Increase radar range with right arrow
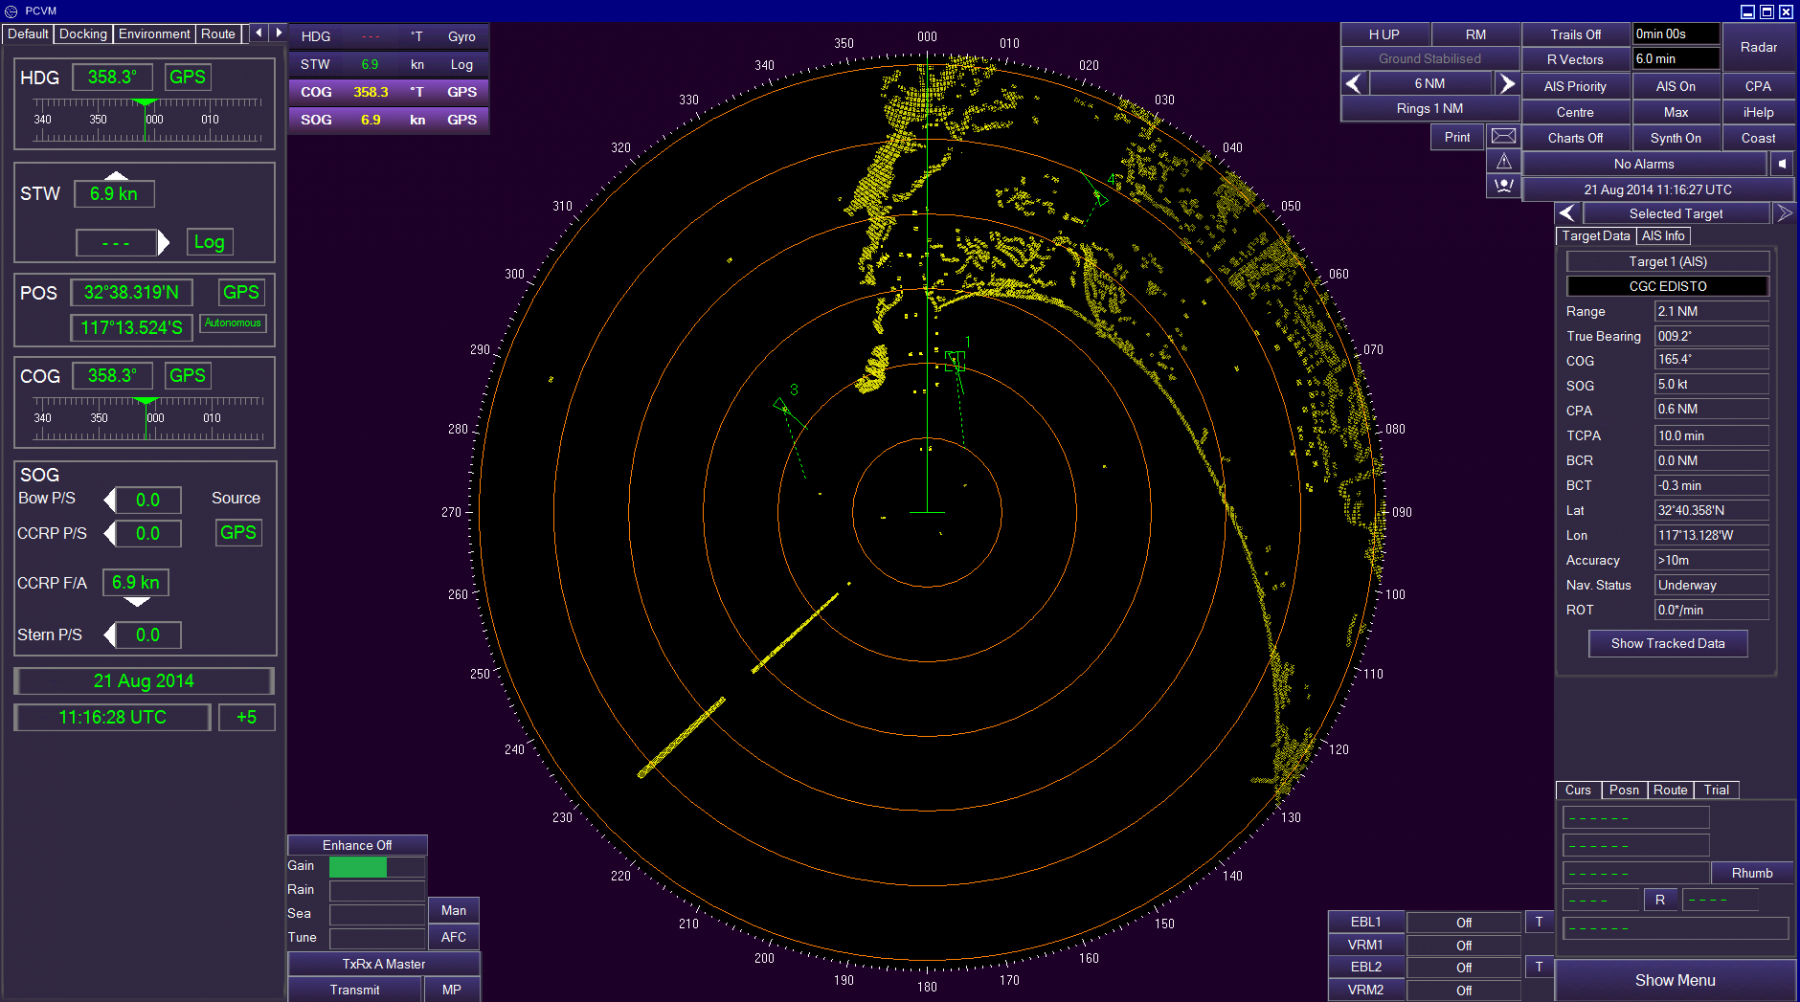Viewport: 1800px width, 1002px height. (1506, 84)
